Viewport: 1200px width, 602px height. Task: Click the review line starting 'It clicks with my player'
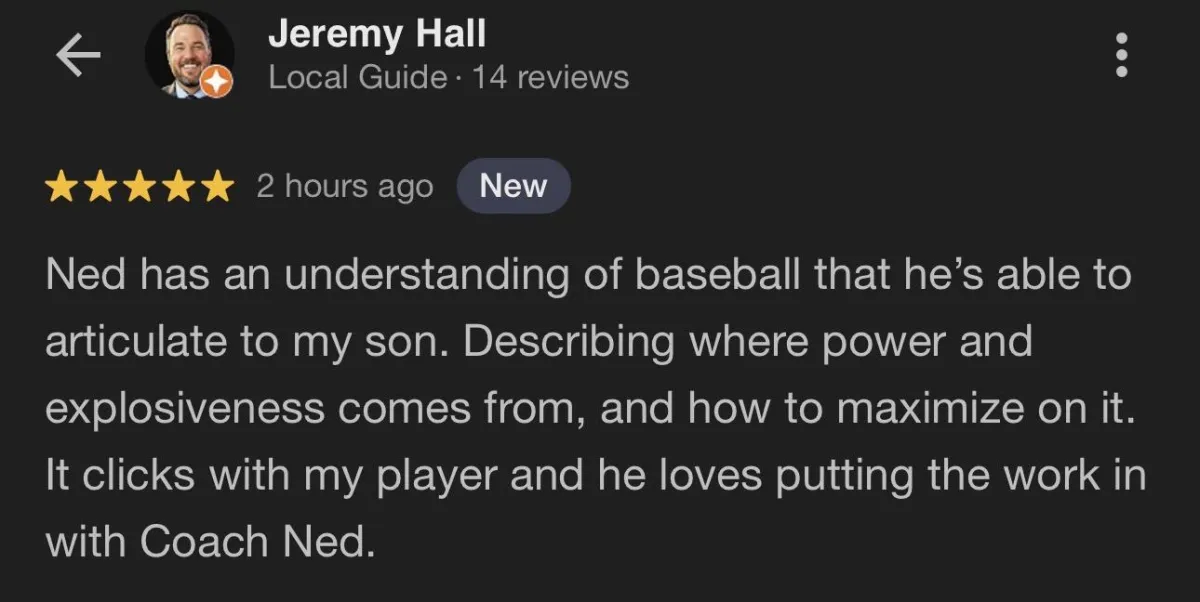click(x=595, y=475)
